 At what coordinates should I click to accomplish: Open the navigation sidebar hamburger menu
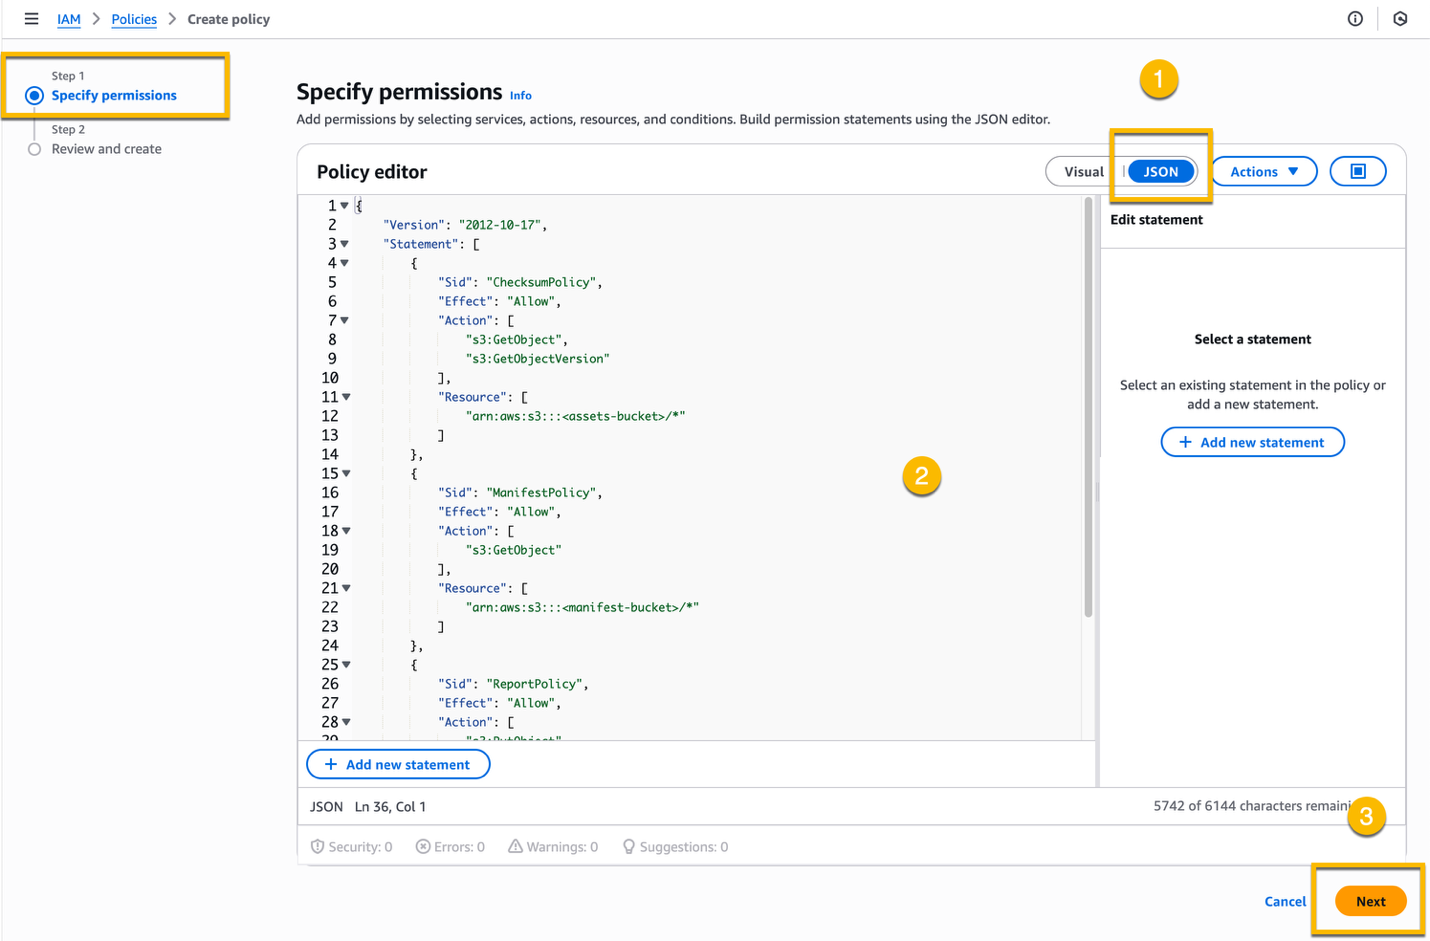click(32, 18)
